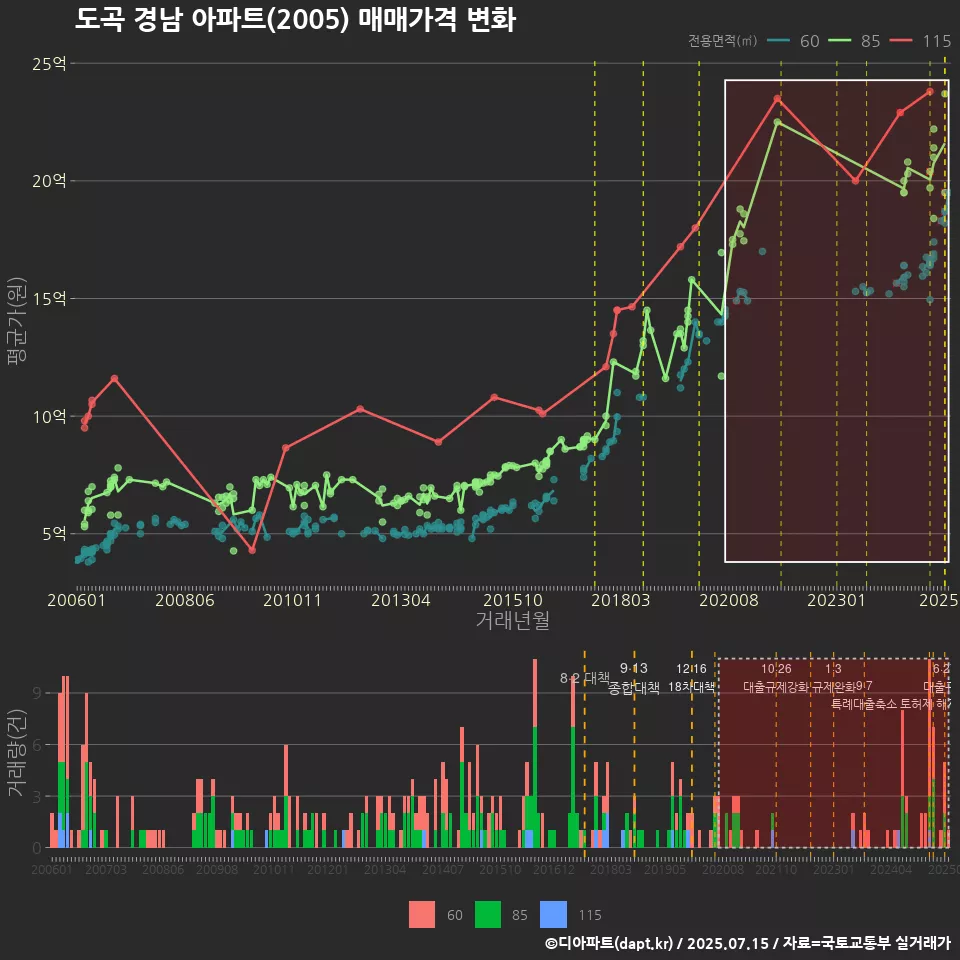Click the red 115 line low point near 4억
The height and width of the screenshot is (960, 960).
pyautogui.click(x=252, y=550)
